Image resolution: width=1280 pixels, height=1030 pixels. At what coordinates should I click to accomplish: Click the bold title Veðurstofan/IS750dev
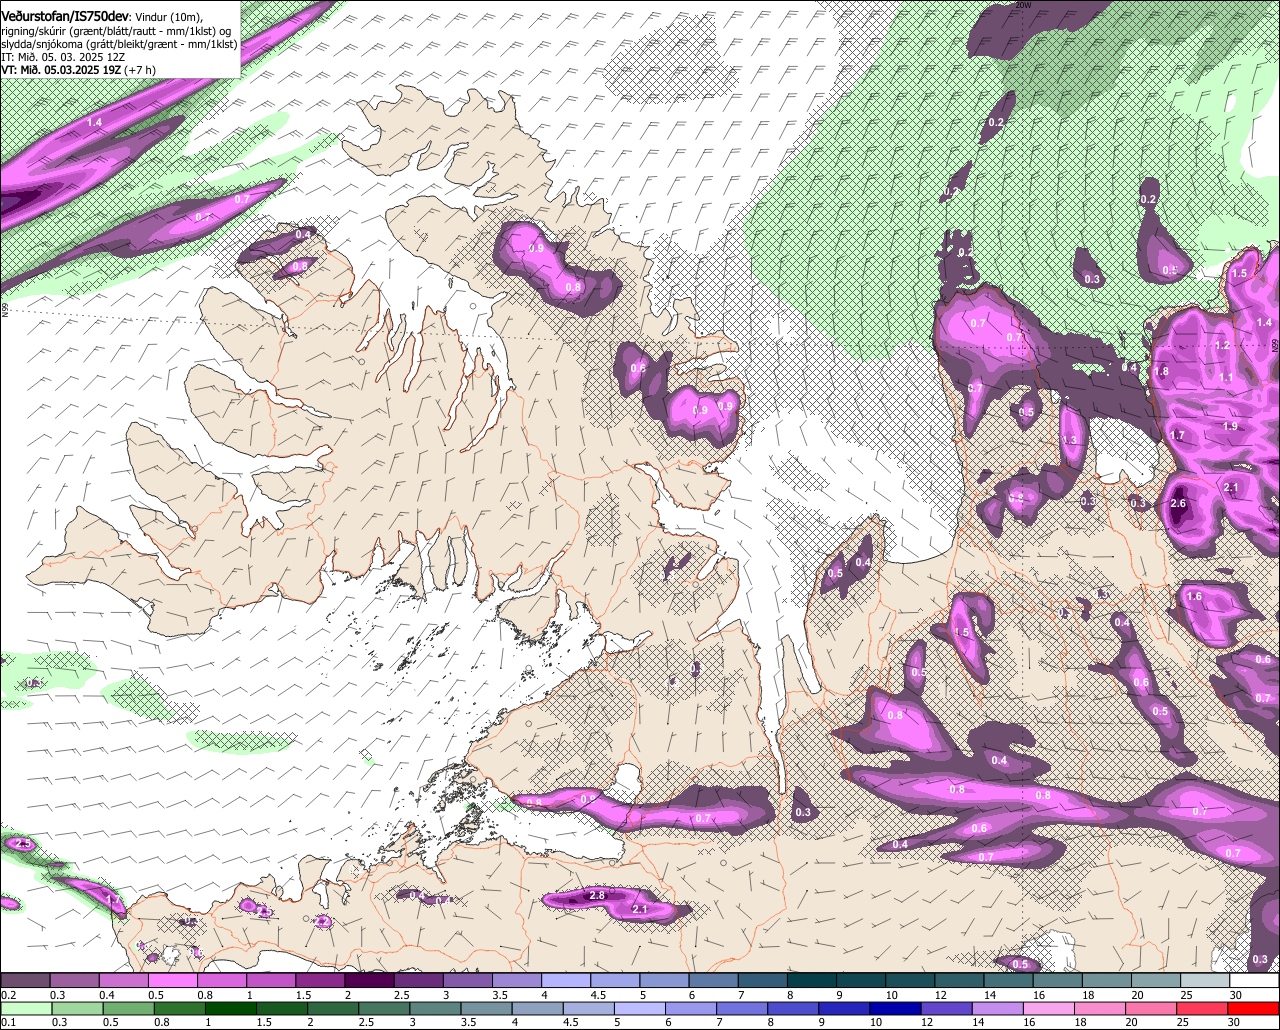[65, 17]
